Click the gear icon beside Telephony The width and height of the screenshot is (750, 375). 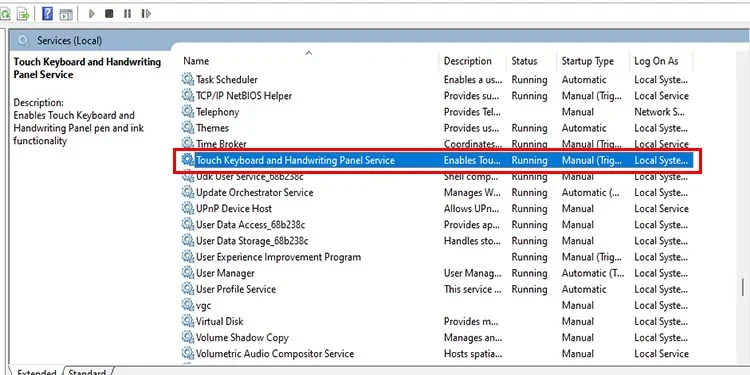[188, 112]
